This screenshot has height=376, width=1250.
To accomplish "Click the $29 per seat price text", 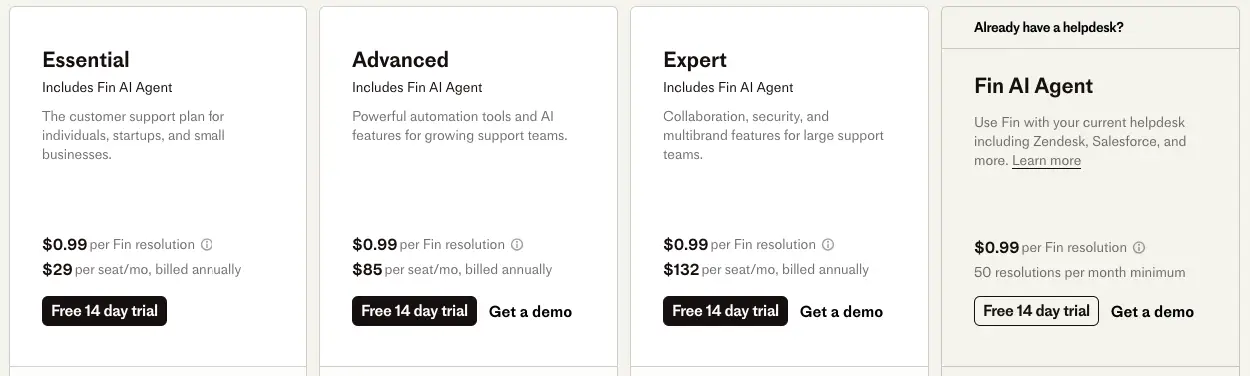I will point(142,270).
